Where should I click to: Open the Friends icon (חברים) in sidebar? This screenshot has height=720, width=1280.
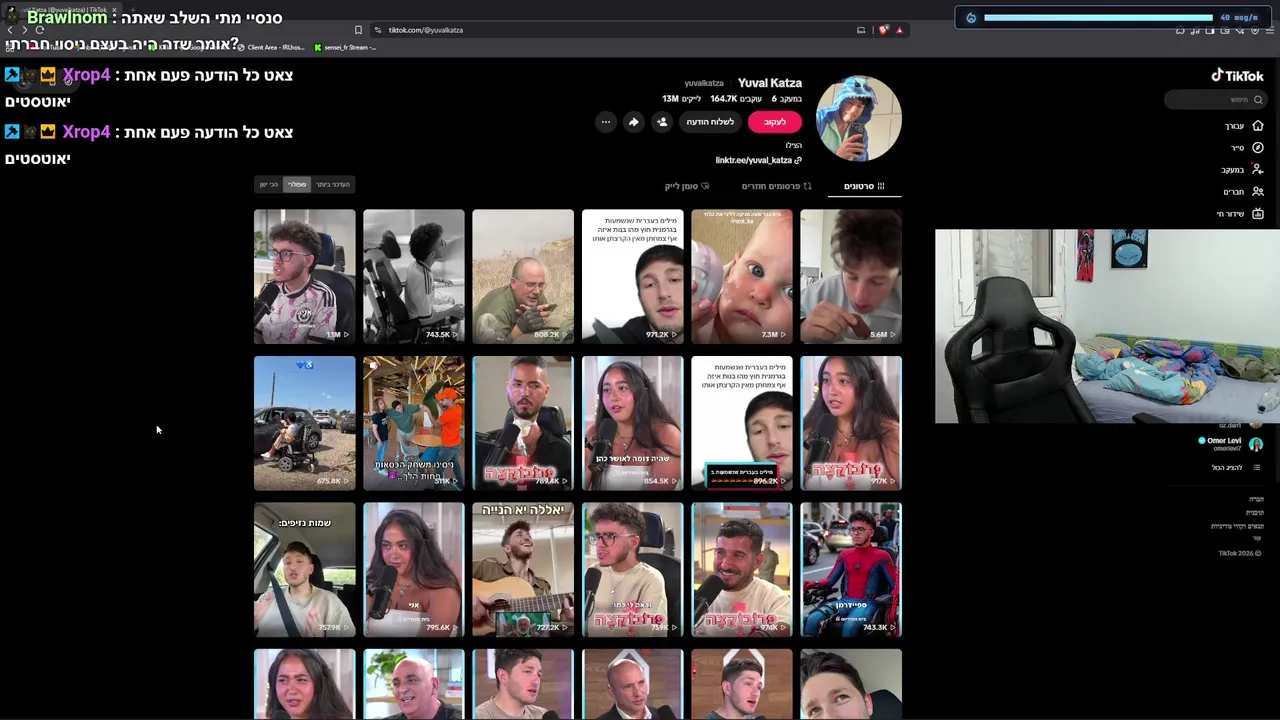[1258, 192]
